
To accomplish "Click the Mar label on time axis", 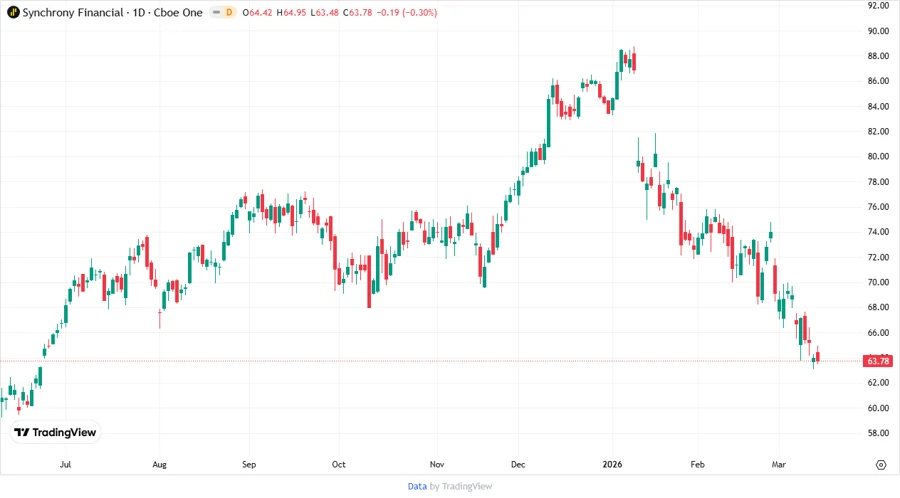I will point(778,464).
